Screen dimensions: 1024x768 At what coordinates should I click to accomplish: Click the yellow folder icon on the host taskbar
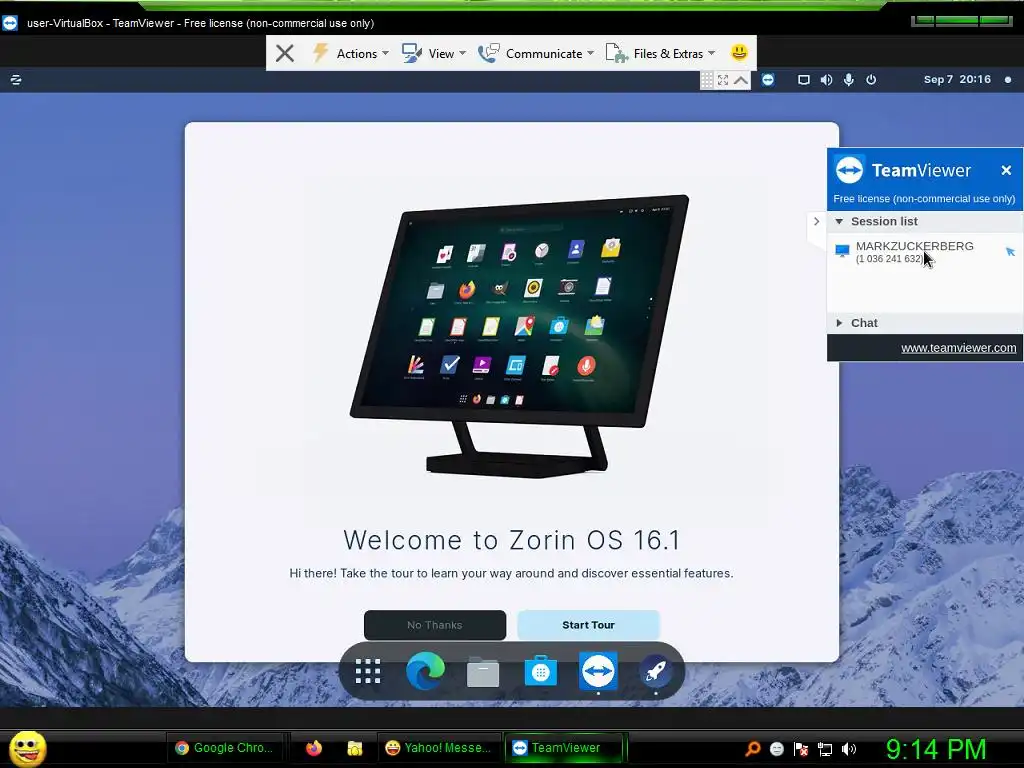[x=355, y=748]
